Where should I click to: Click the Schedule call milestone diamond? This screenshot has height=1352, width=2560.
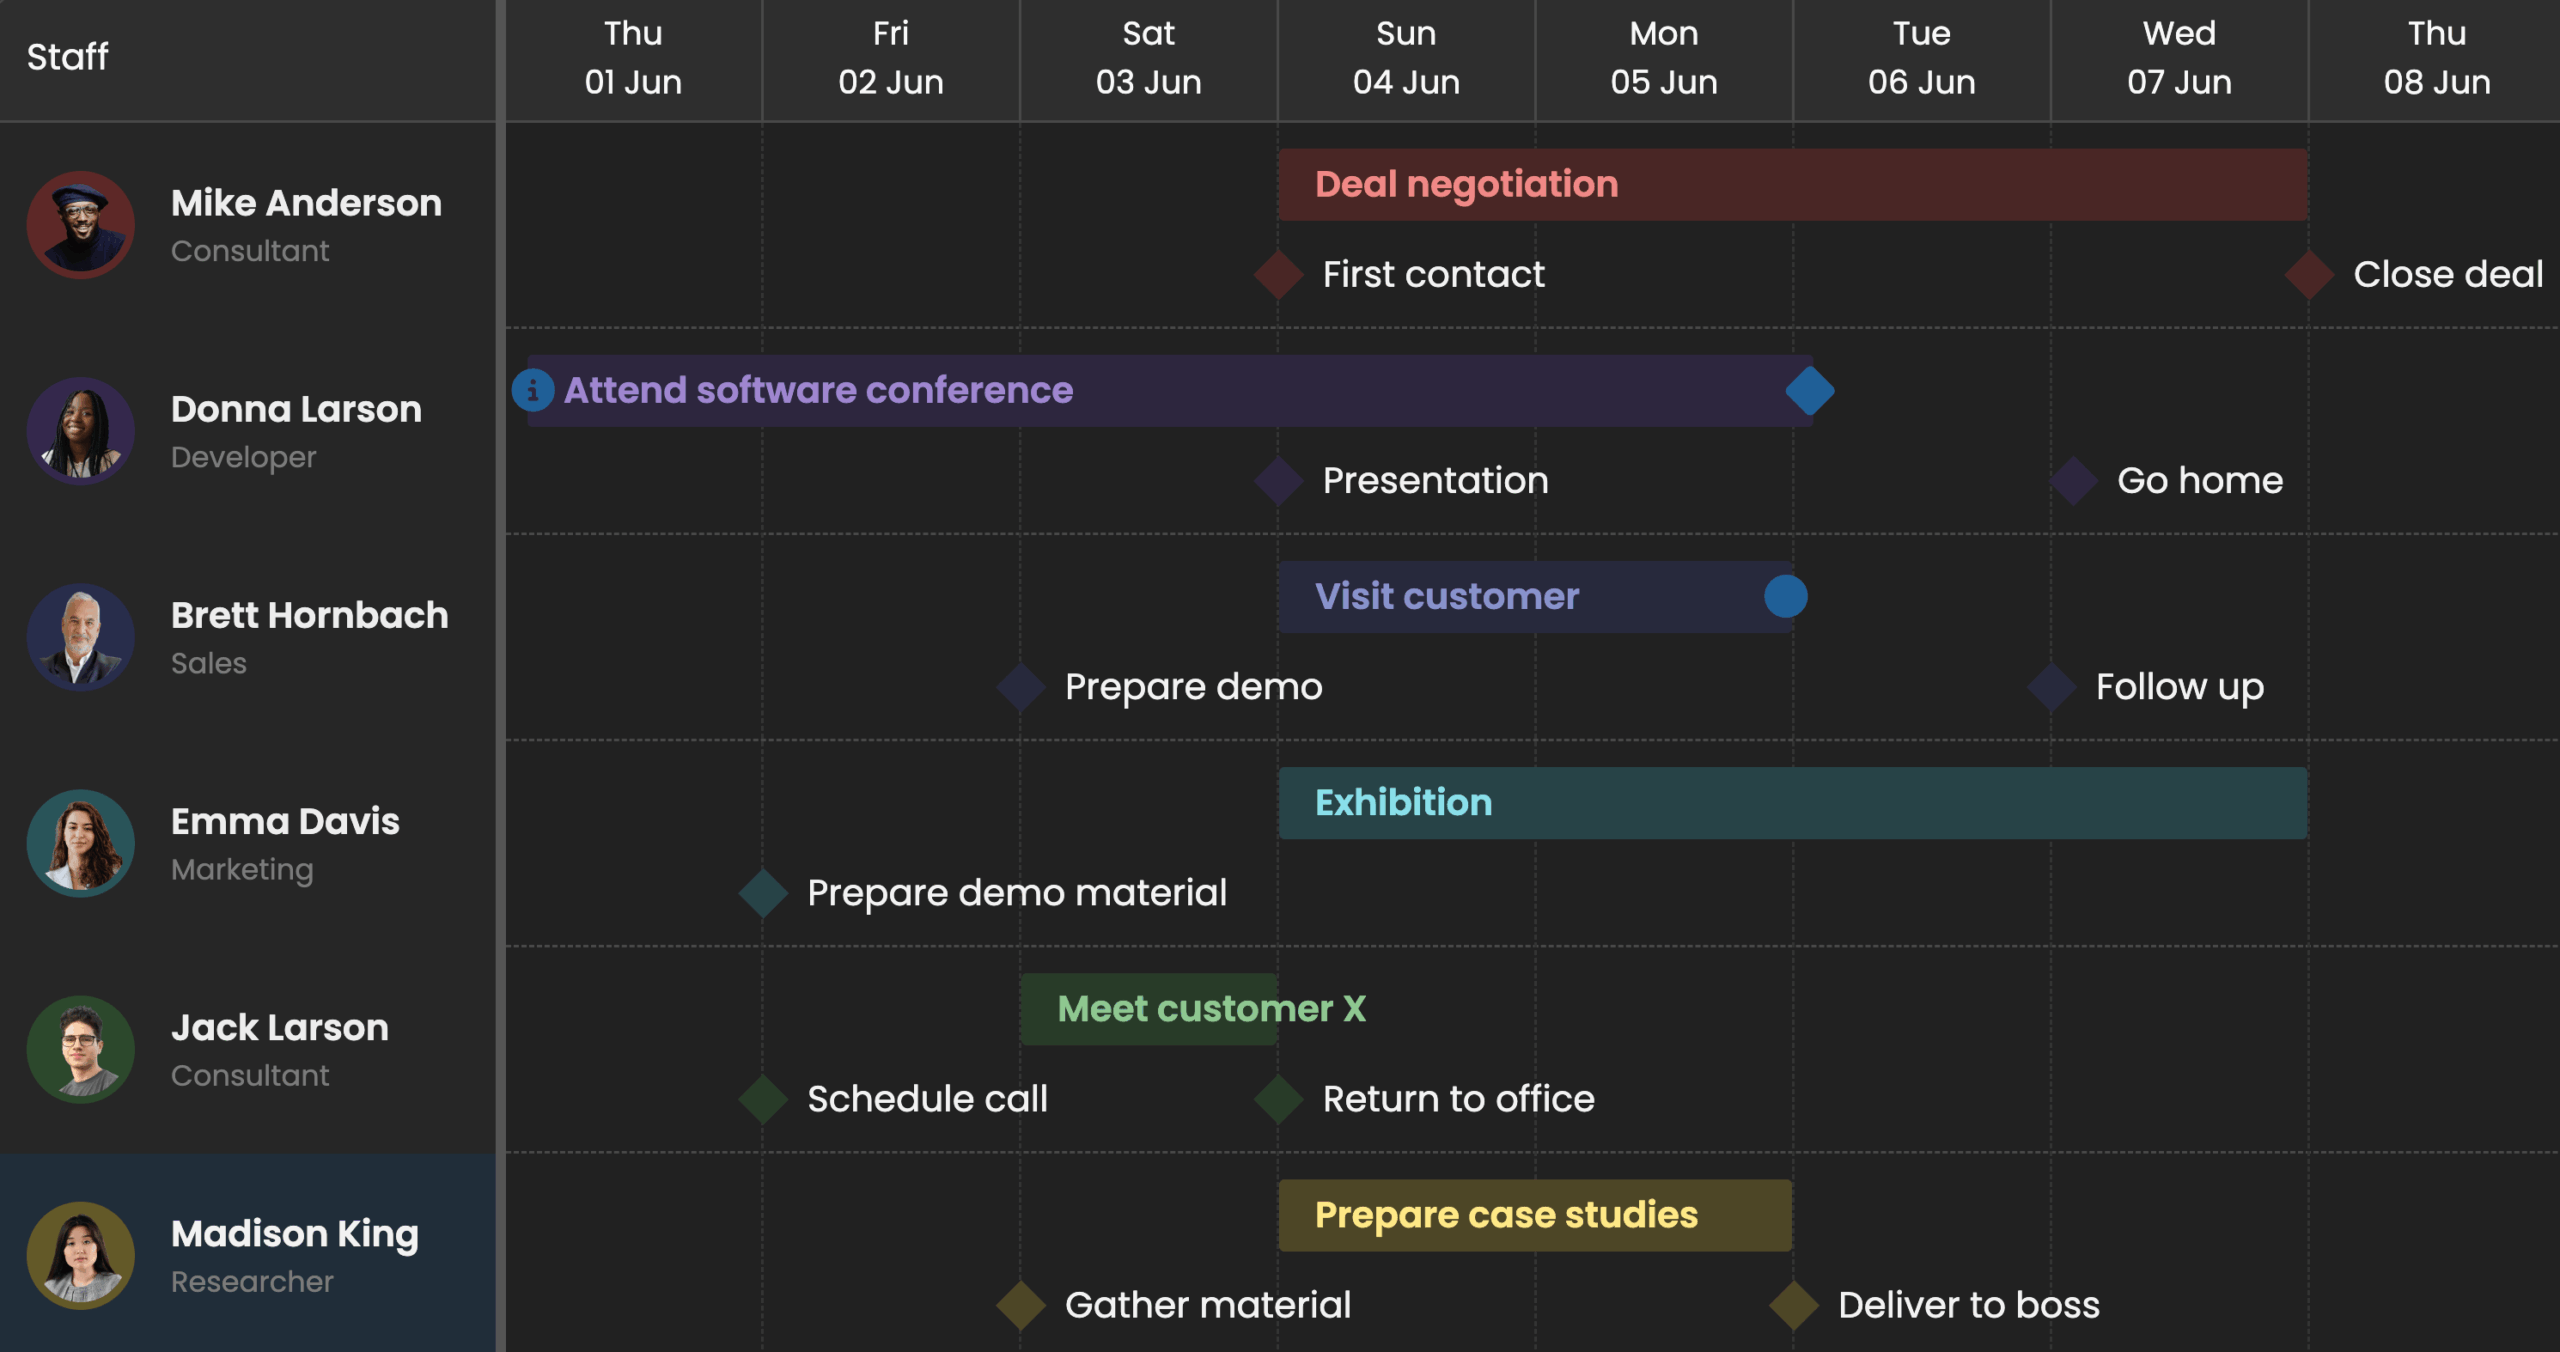coord(763,1099)
